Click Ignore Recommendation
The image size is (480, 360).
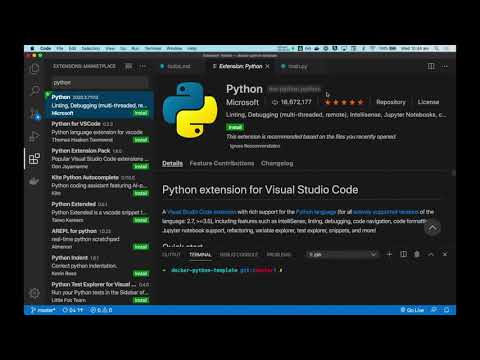pos(255,146)
